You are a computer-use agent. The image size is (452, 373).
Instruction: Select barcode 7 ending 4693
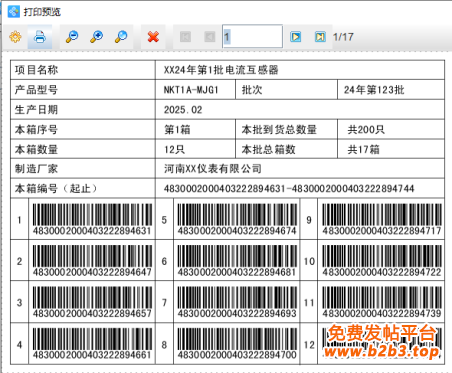coord(237,302)
